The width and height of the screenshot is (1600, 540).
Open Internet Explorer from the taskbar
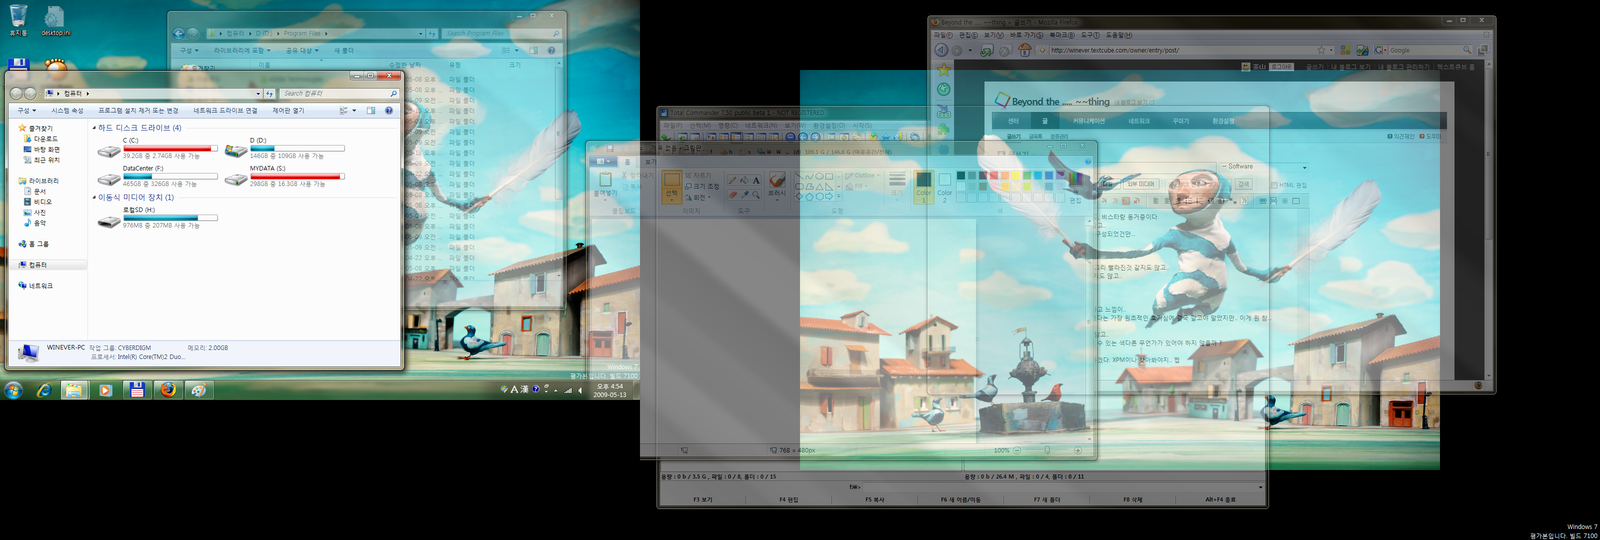pyautogui.click(x=44, y=390)
